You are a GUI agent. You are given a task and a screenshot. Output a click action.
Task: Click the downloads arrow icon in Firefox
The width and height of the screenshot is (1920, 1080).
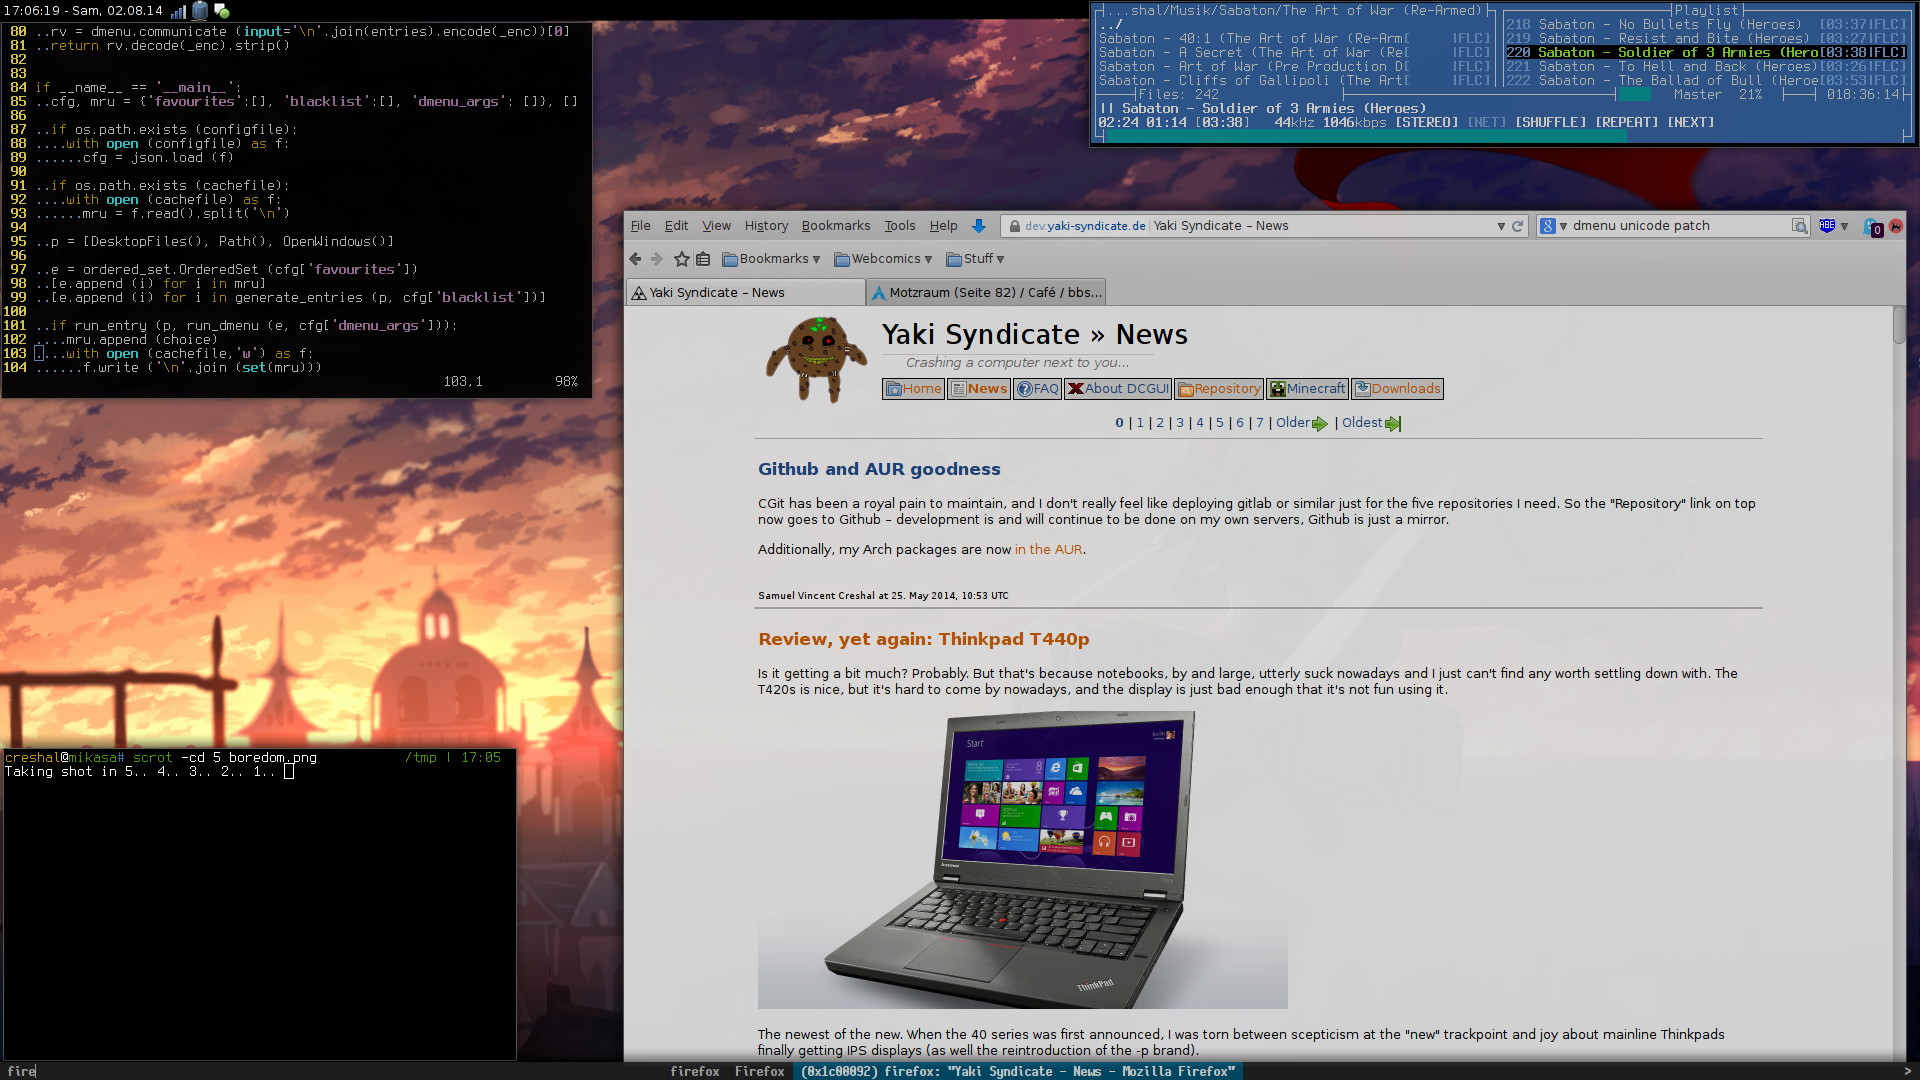979,226
